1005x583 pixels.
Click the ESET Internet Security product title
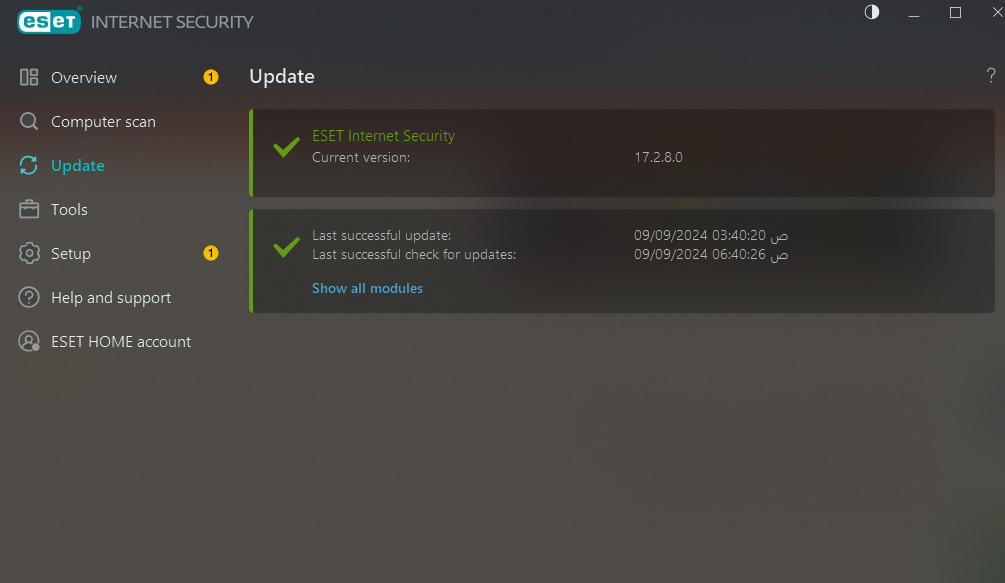[383, 136]
